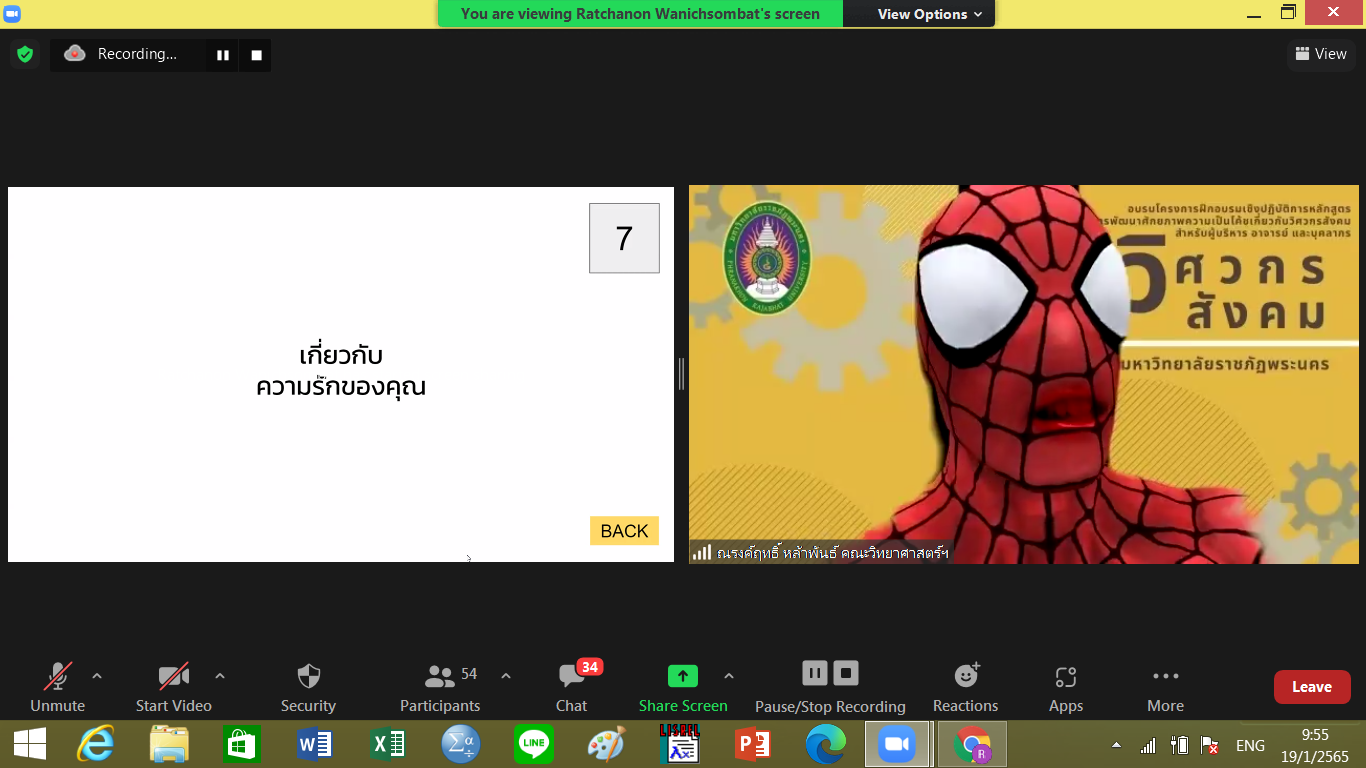Open the Zoom Apps panel

tap(1066, 688)
